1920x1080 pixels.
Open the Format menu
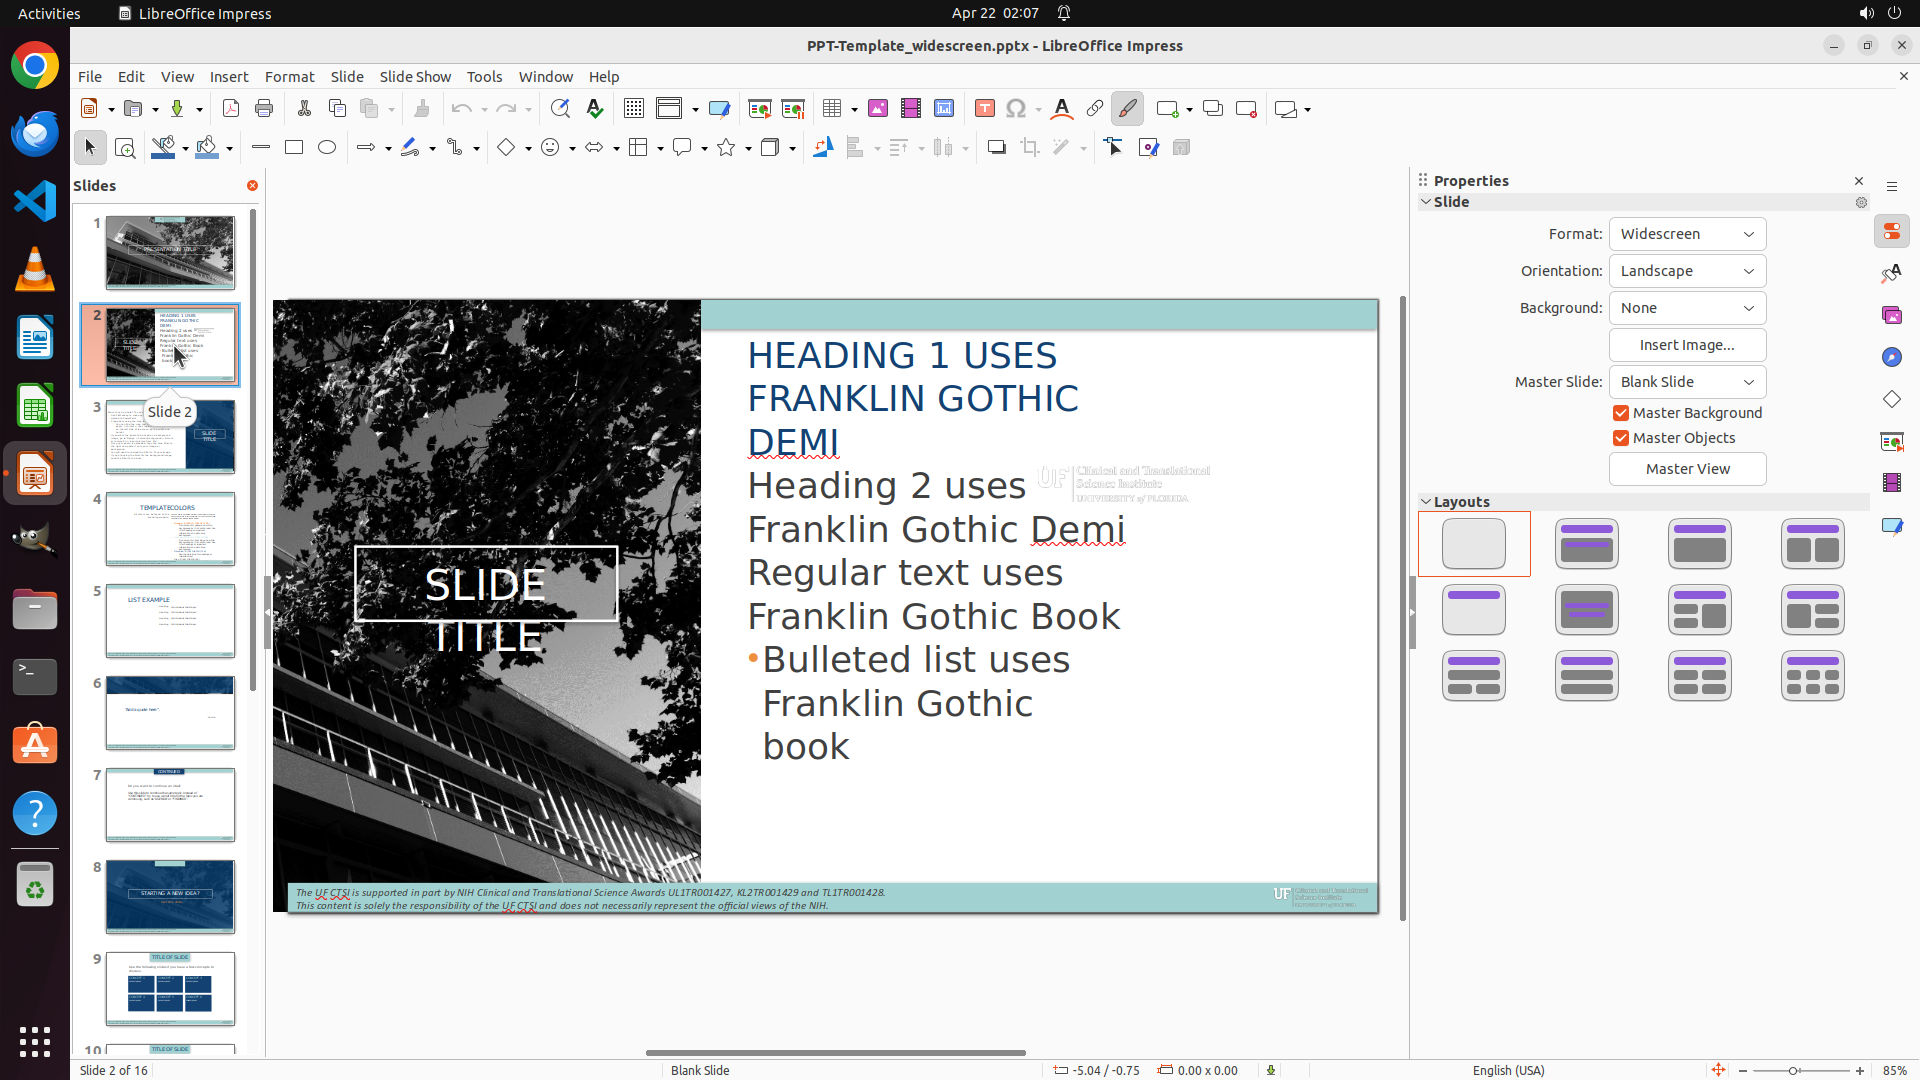tap(289, 77)
